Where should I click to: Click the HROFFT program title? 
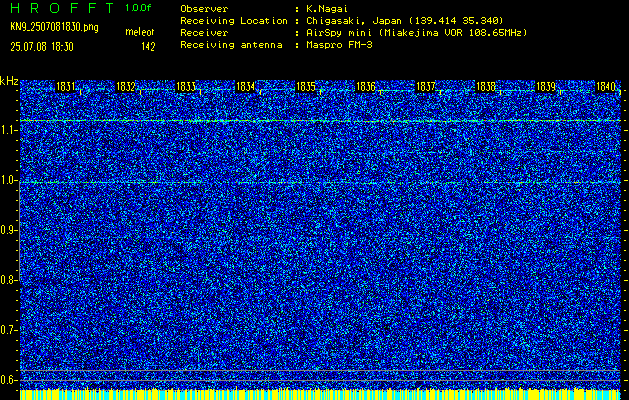[63, 8]
